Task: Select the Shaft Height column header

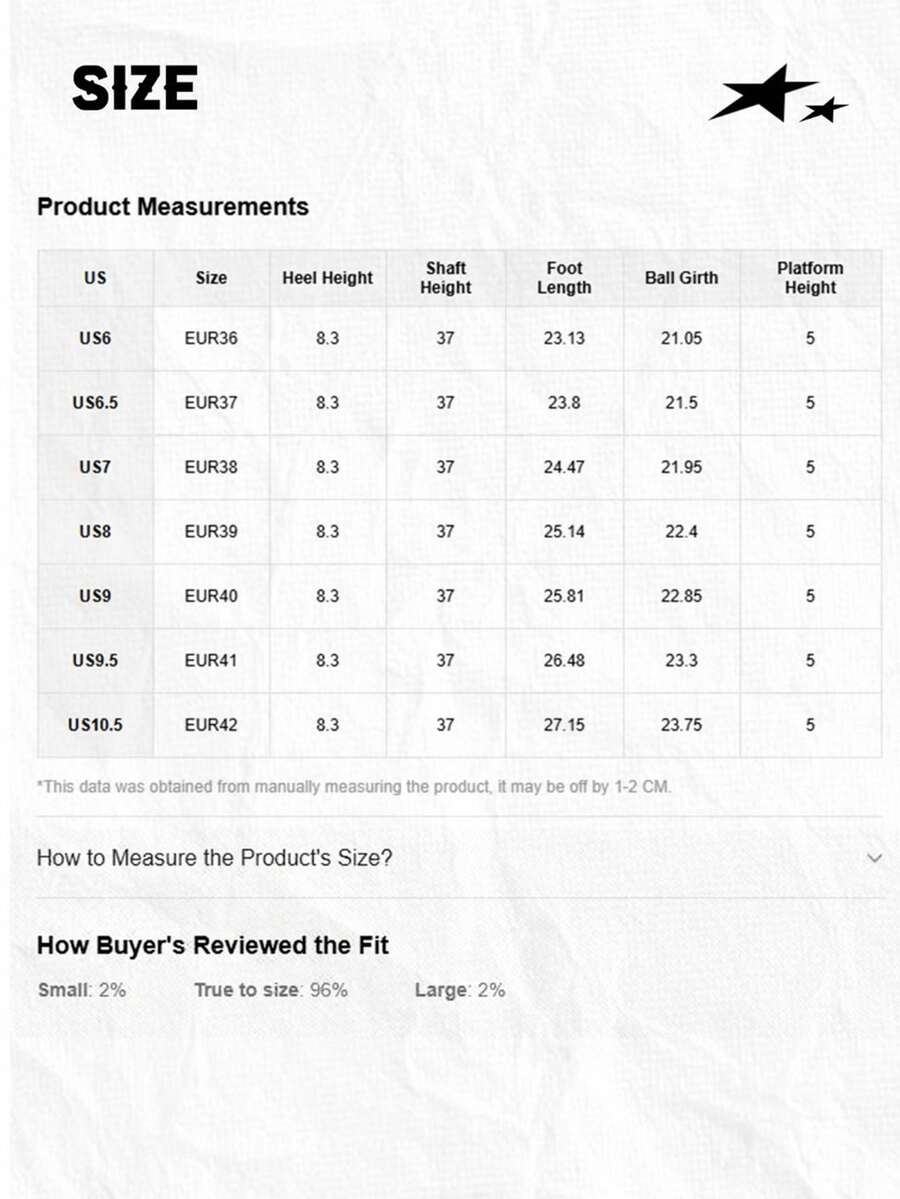Action: (445, 278)
